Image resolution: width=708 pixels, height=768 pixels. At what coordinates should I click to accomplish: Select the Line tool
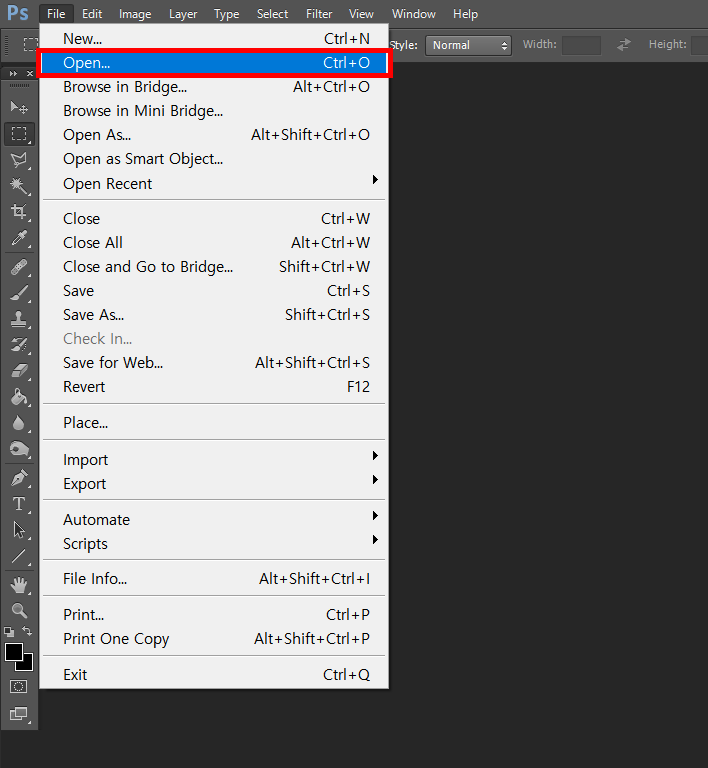(x=19, y=556)
